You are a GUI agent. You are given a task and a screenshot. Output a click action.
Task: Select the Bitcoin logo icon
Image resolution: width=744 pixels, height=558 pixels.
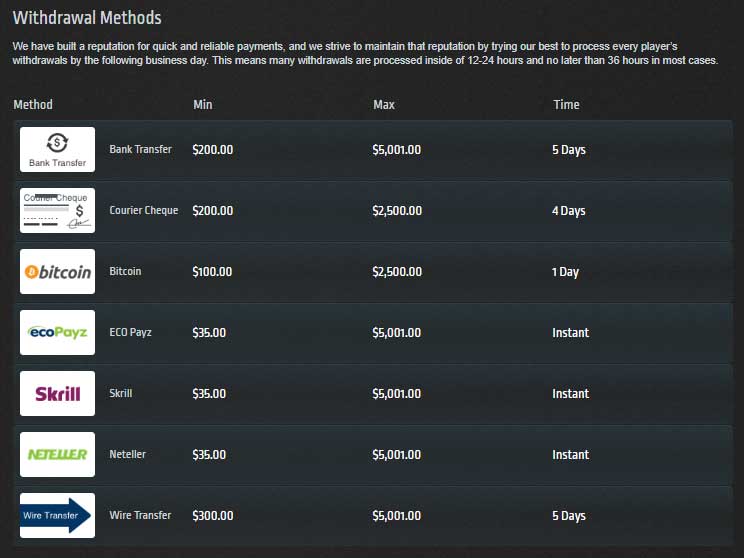tap(57, 272)
